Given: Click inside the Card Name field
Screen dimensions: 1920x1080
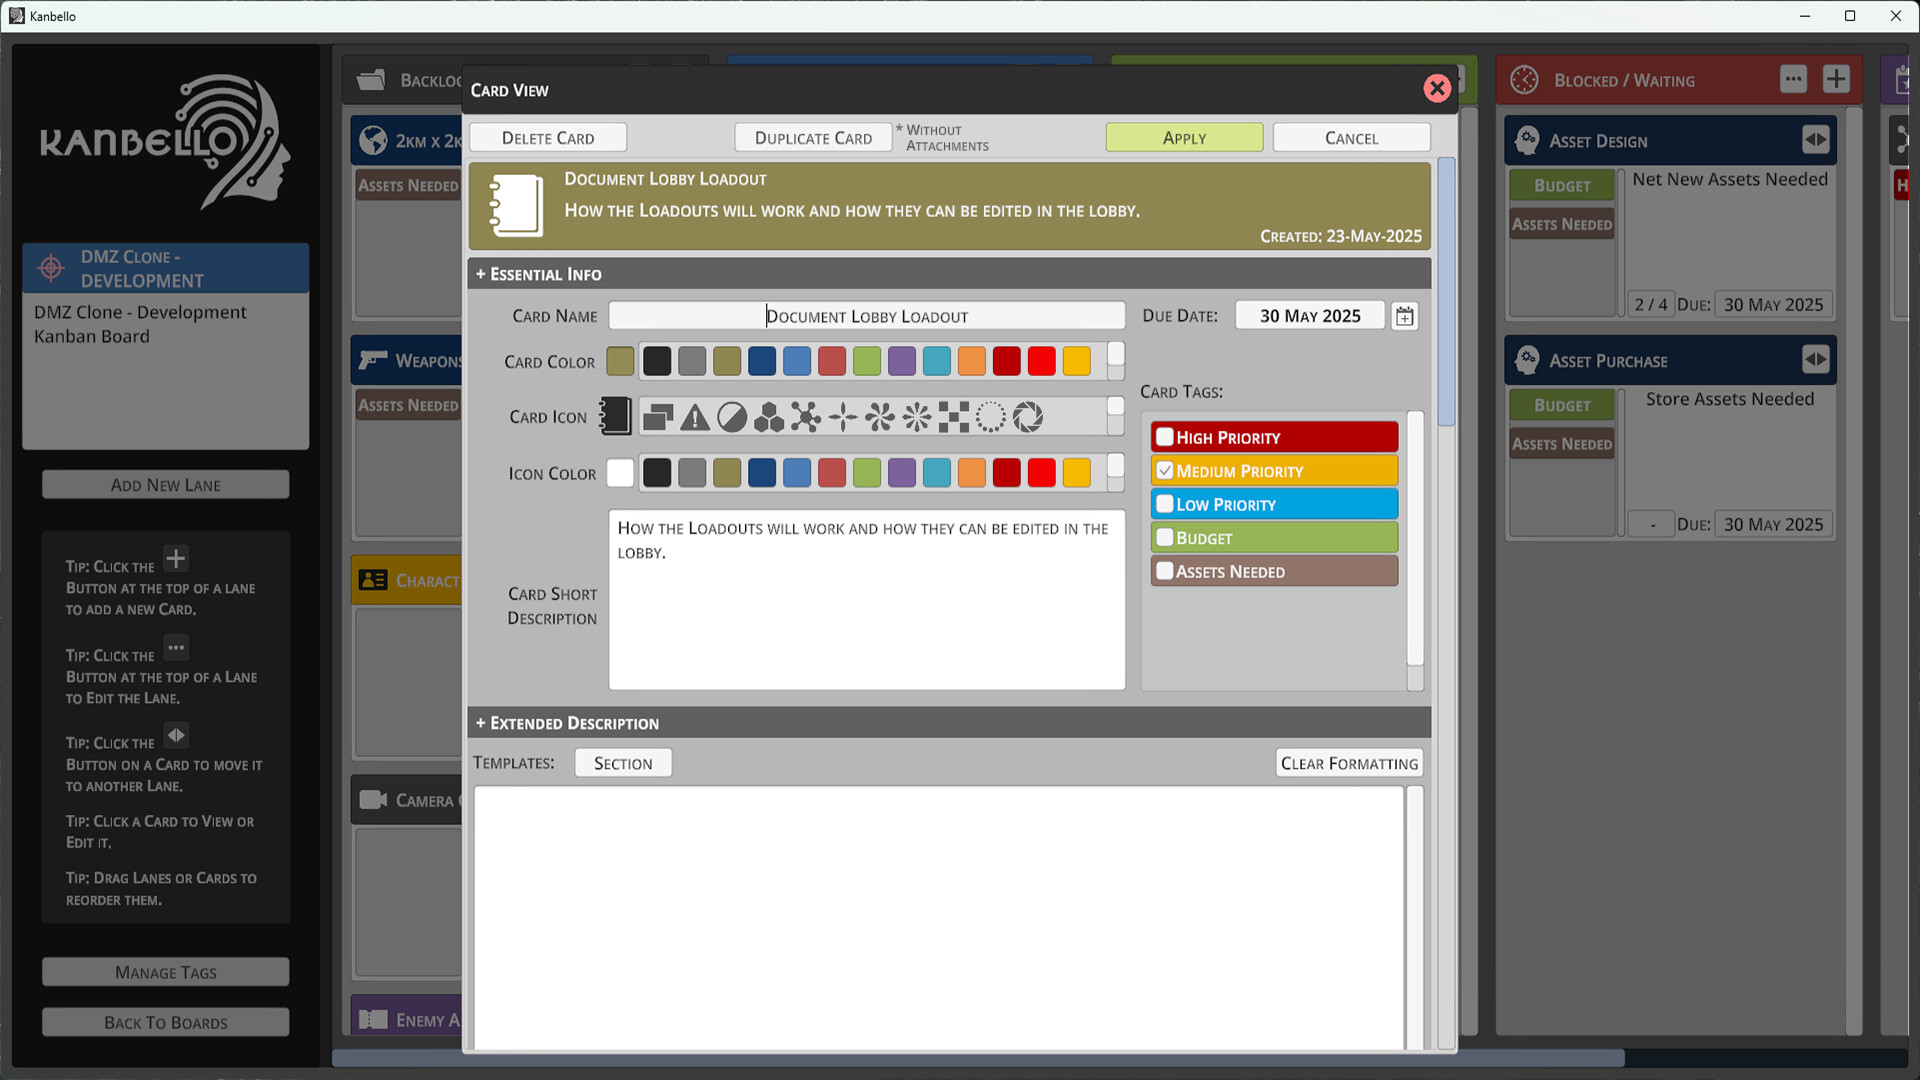Looking at the screenshot, I should [866, 315].
